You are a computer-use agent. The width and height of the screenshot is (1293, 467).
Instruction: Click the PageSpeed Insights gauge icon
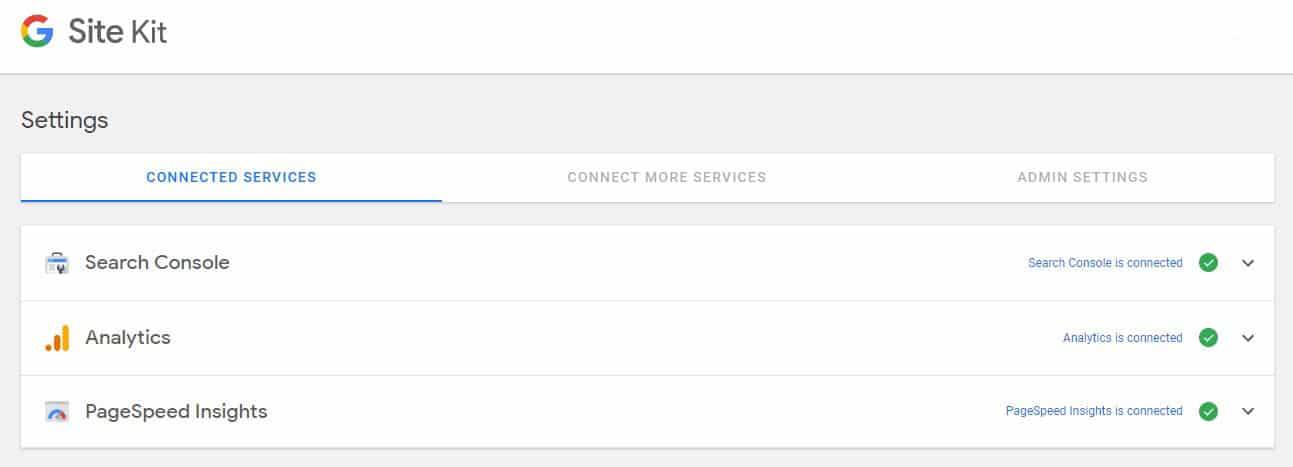click(57, 412)
